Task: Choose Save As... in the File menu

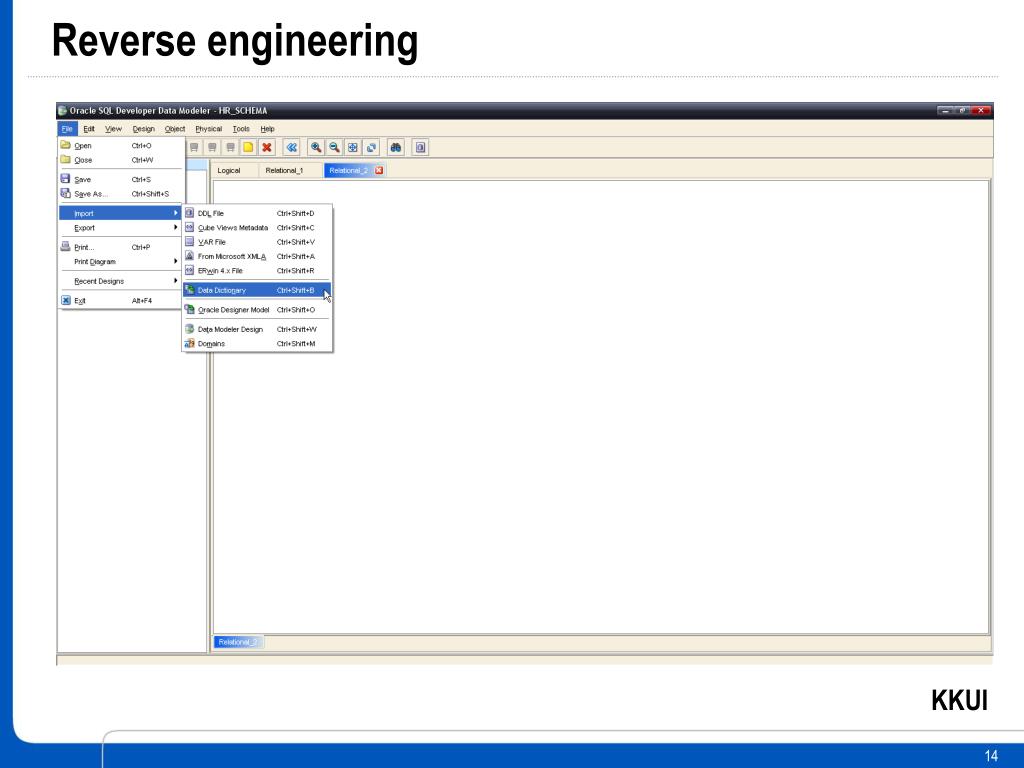Action: point(120,194)
